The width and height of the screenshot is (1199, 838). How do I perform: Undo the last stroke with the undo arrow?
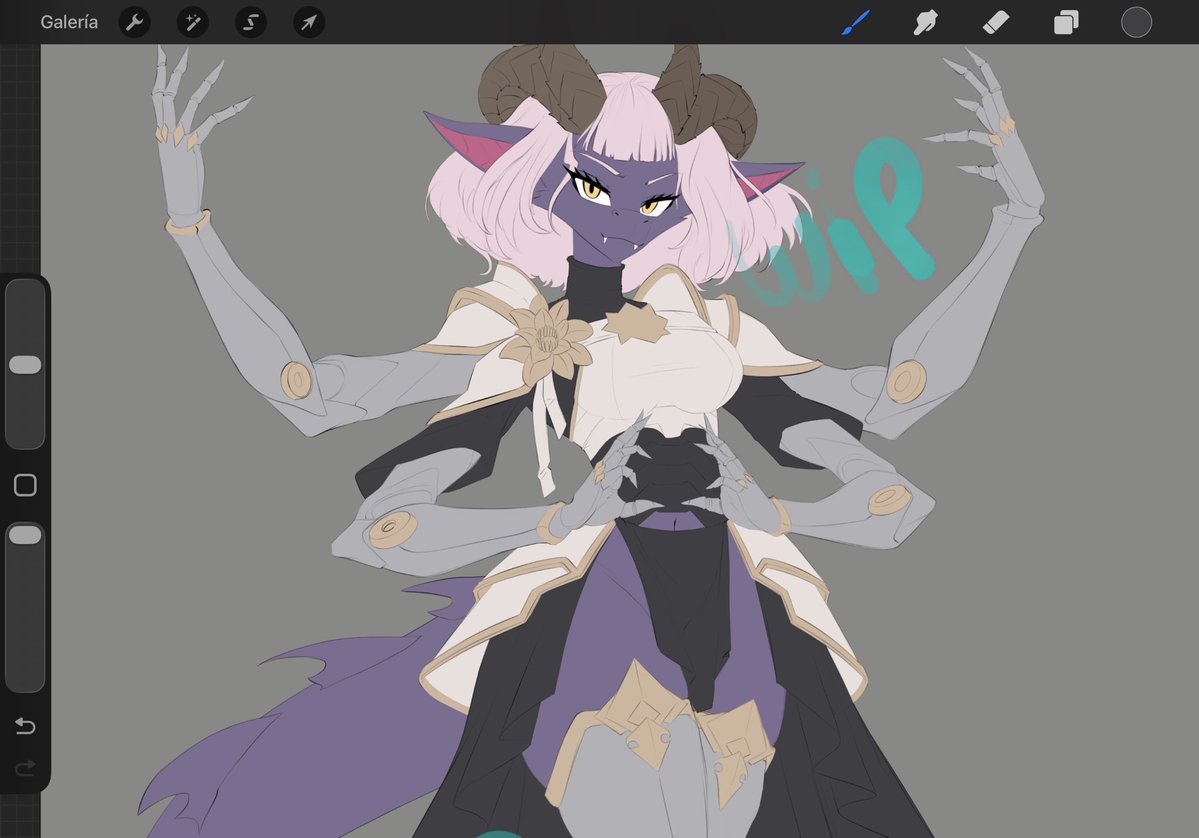(25, 726)
